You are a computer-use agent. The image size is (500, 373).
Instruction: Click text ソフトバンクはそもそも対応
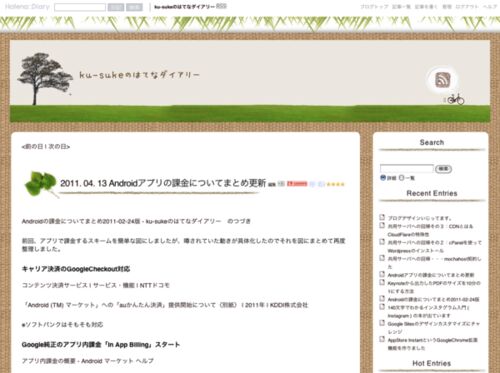click(62, 325)
